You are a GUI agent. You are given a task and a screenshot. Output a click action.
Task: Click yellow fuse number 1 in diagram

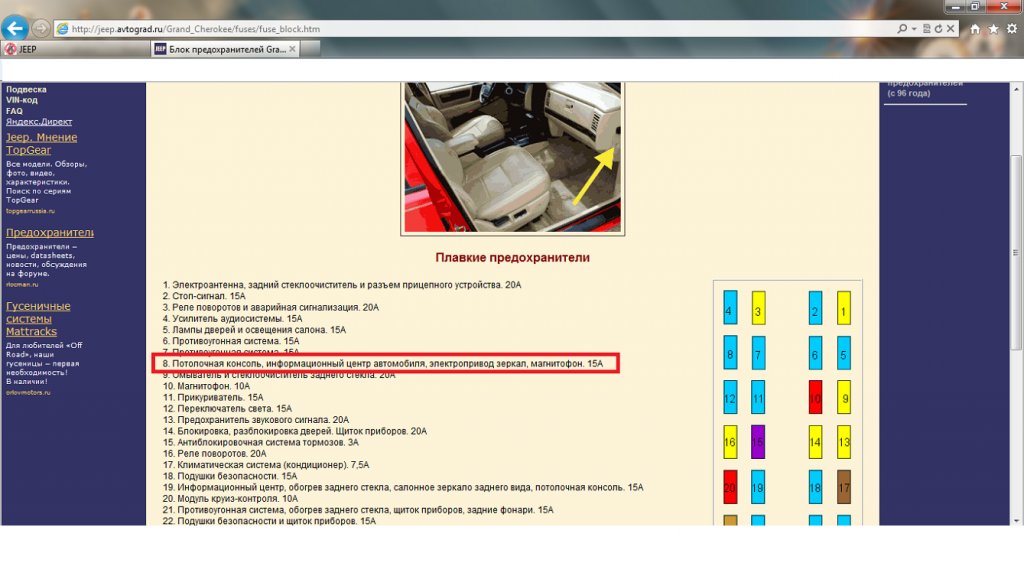pyautogui.click(x=844, y=308)
